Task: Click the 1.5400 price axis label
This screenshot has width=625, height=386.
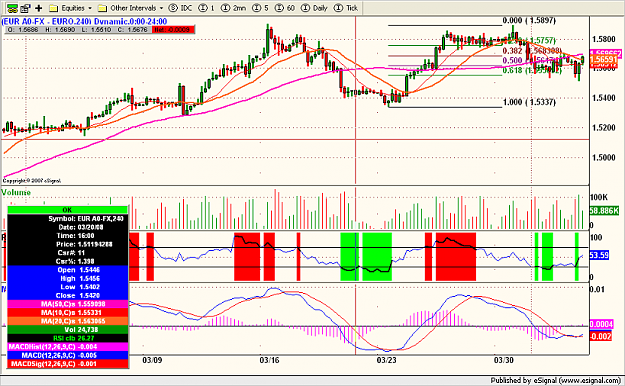Action: tap(603, 98)
